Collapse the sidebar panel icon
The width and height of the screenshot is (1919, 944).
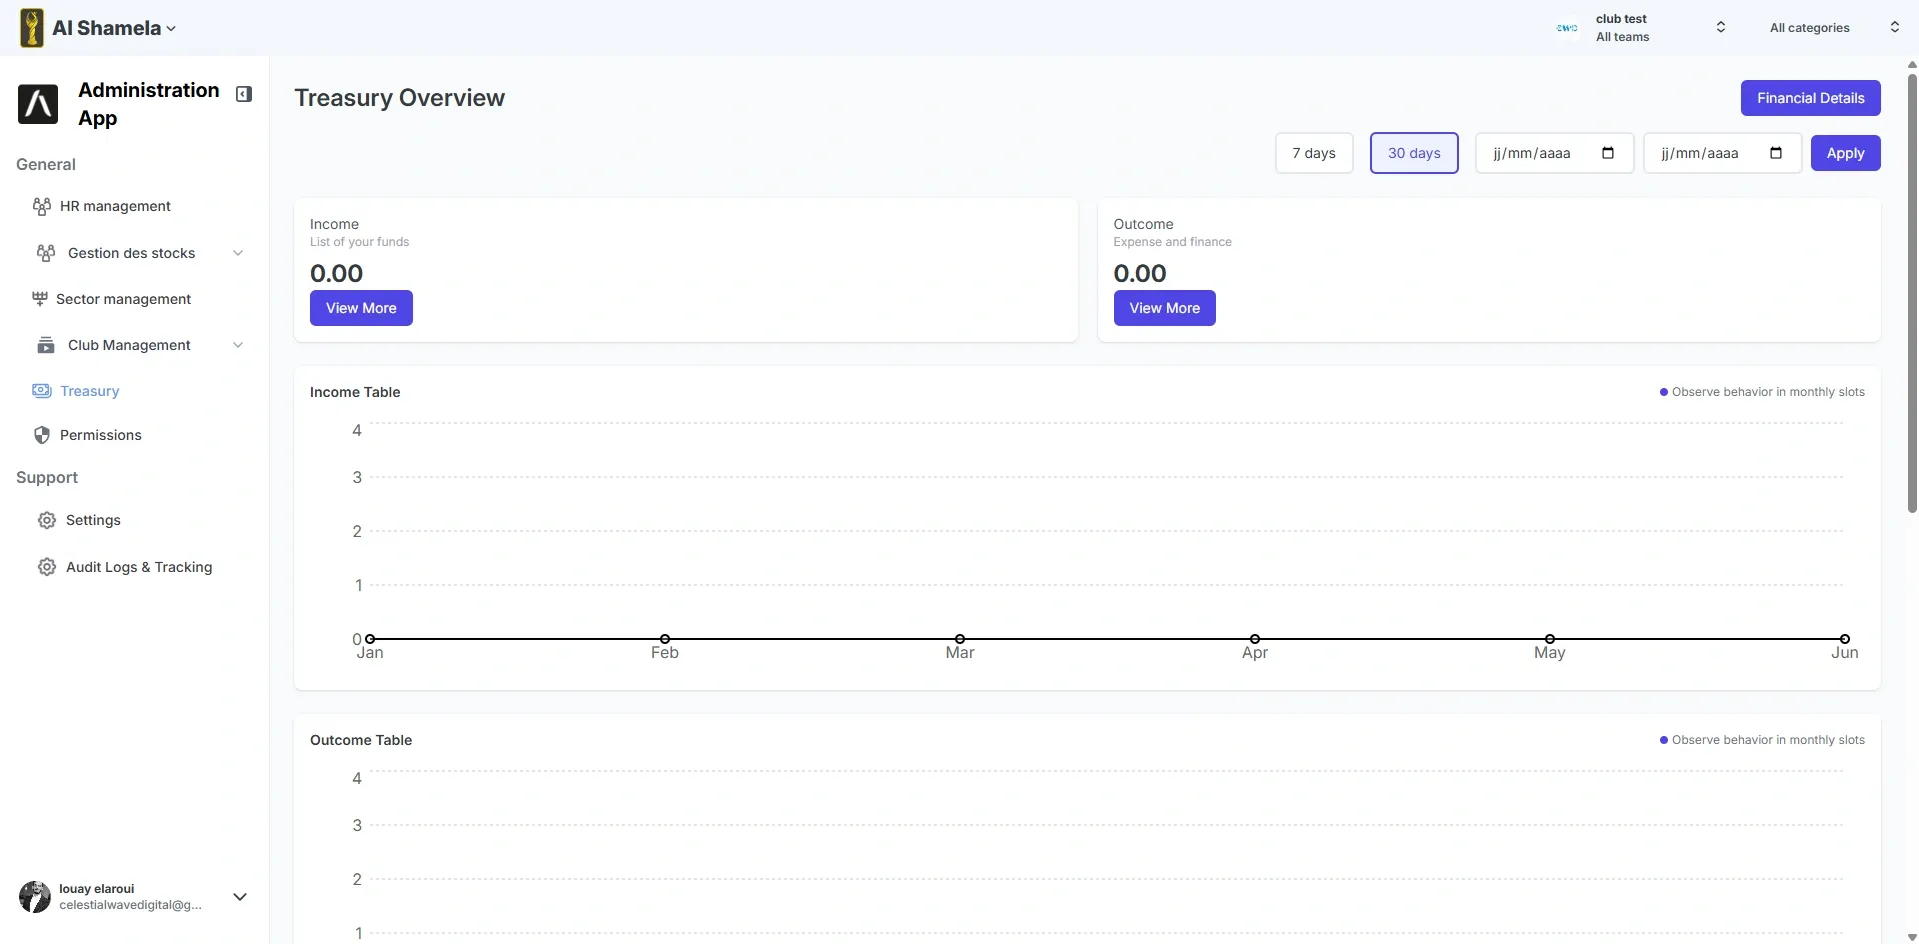(244, 94)
